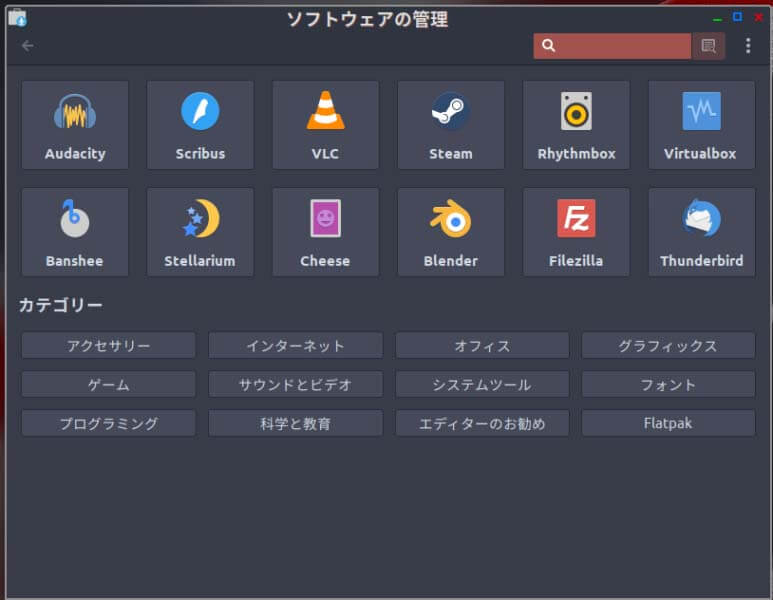Browse the ゲーム category

pos(108,385)
